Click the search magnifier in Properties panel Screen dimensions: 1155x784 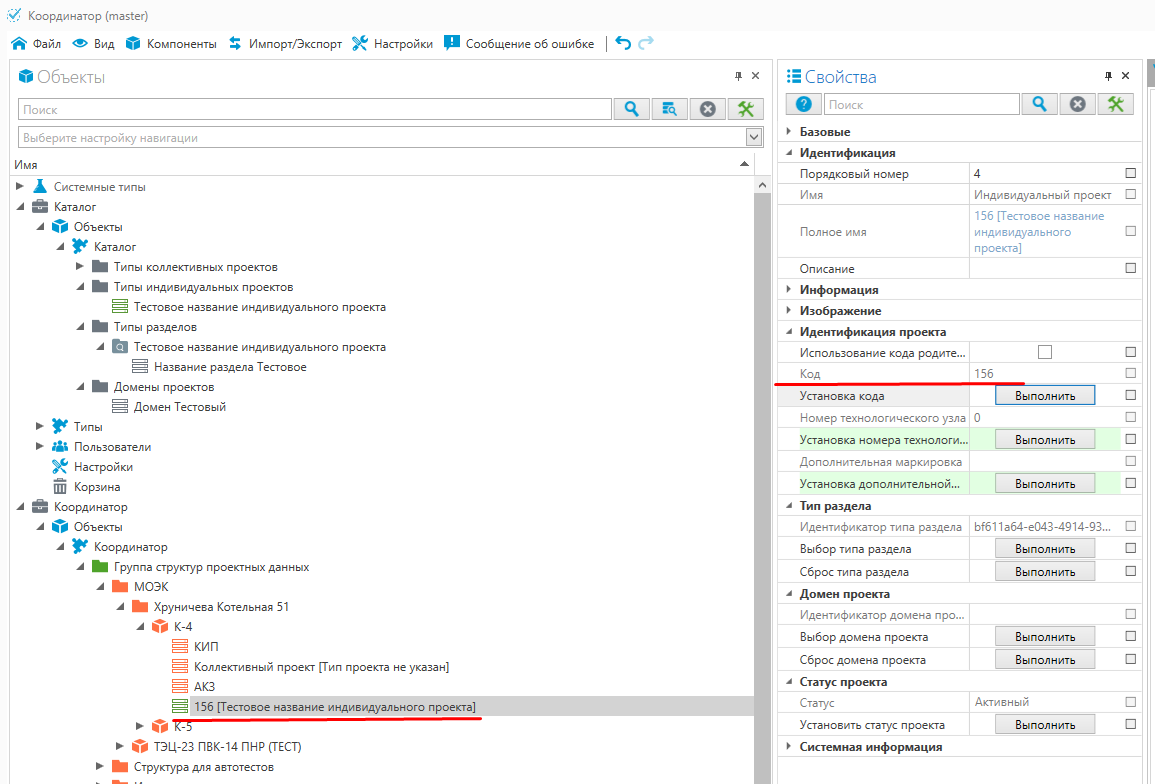(x=1040, y=104)
